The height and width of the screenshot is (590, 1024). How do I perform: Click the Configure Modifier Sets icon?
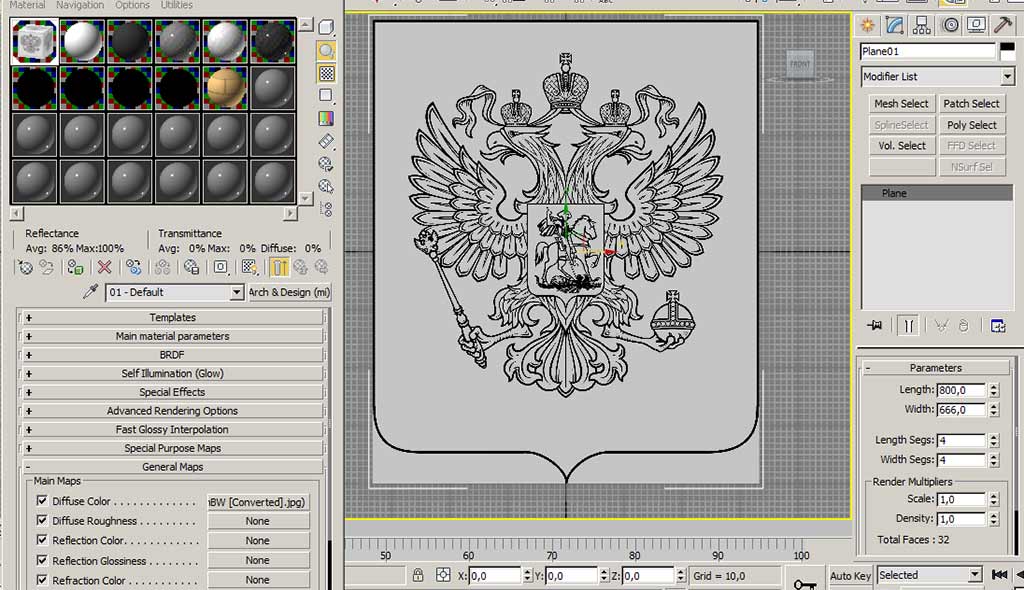997,325
